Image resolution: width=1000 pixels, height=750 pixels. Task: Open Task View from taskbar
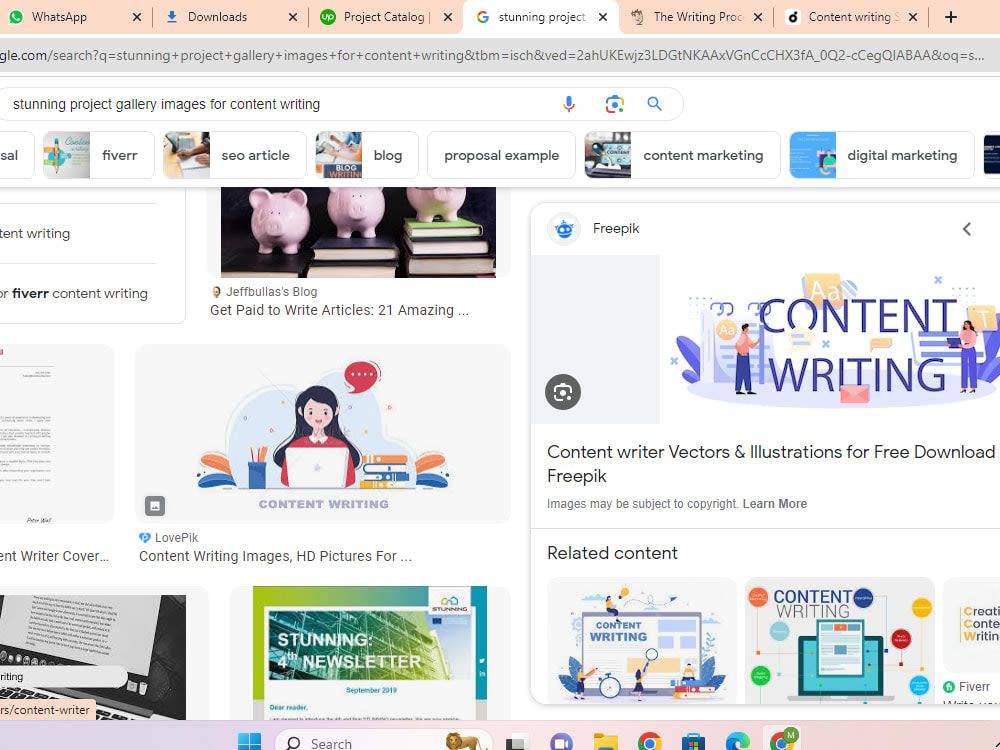tap(517, 743)
